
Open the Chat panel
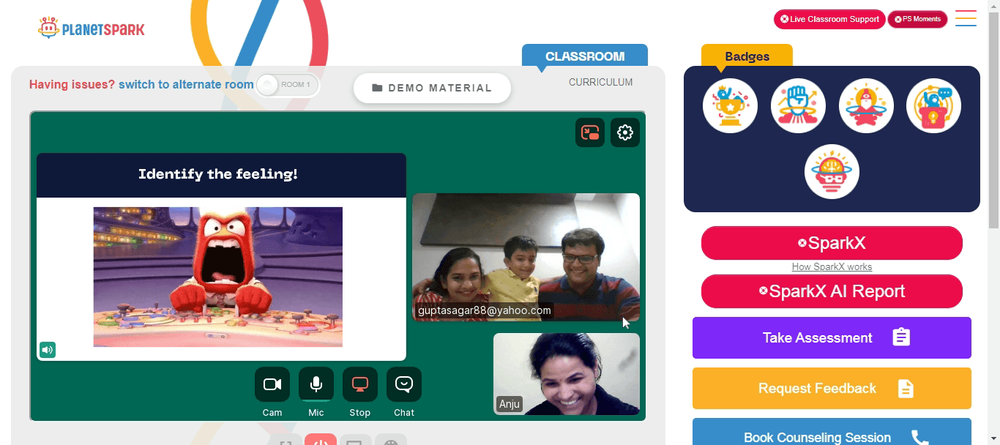[x=404, y=384]
